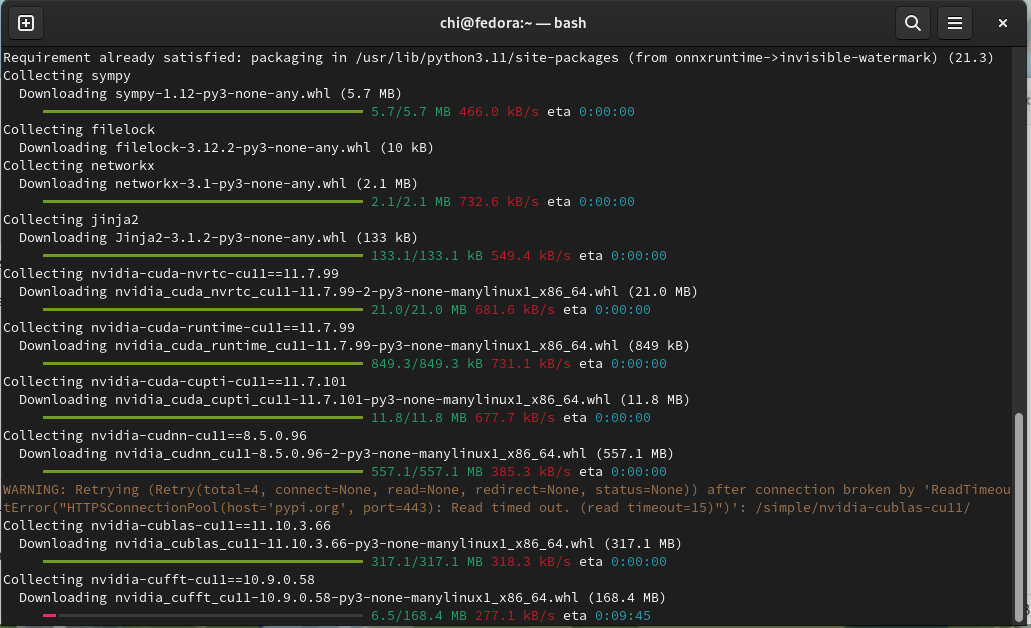Click the speed value '466.0 kB/s'
Screen dimensions: 1031x628
499,112
